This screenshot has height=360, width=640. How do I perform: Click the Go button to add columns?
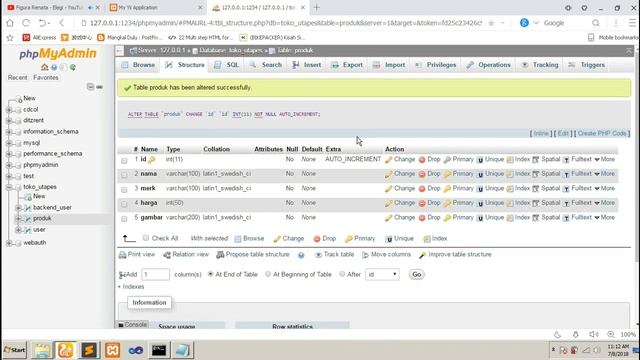(x=417, y=274)
